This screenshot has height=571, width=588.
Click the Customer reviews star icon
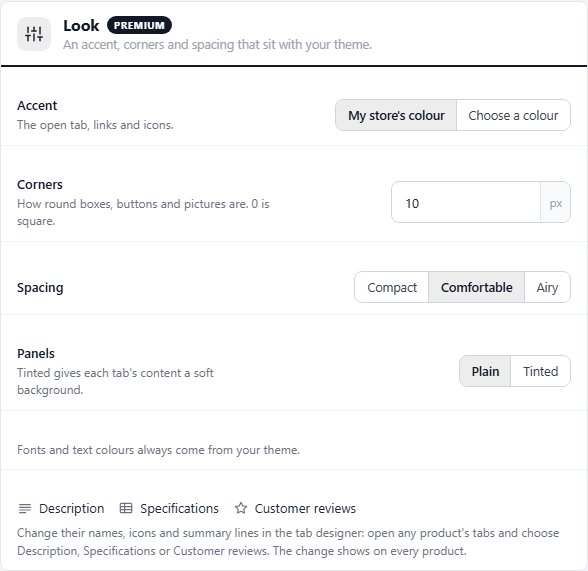[241, 508]
